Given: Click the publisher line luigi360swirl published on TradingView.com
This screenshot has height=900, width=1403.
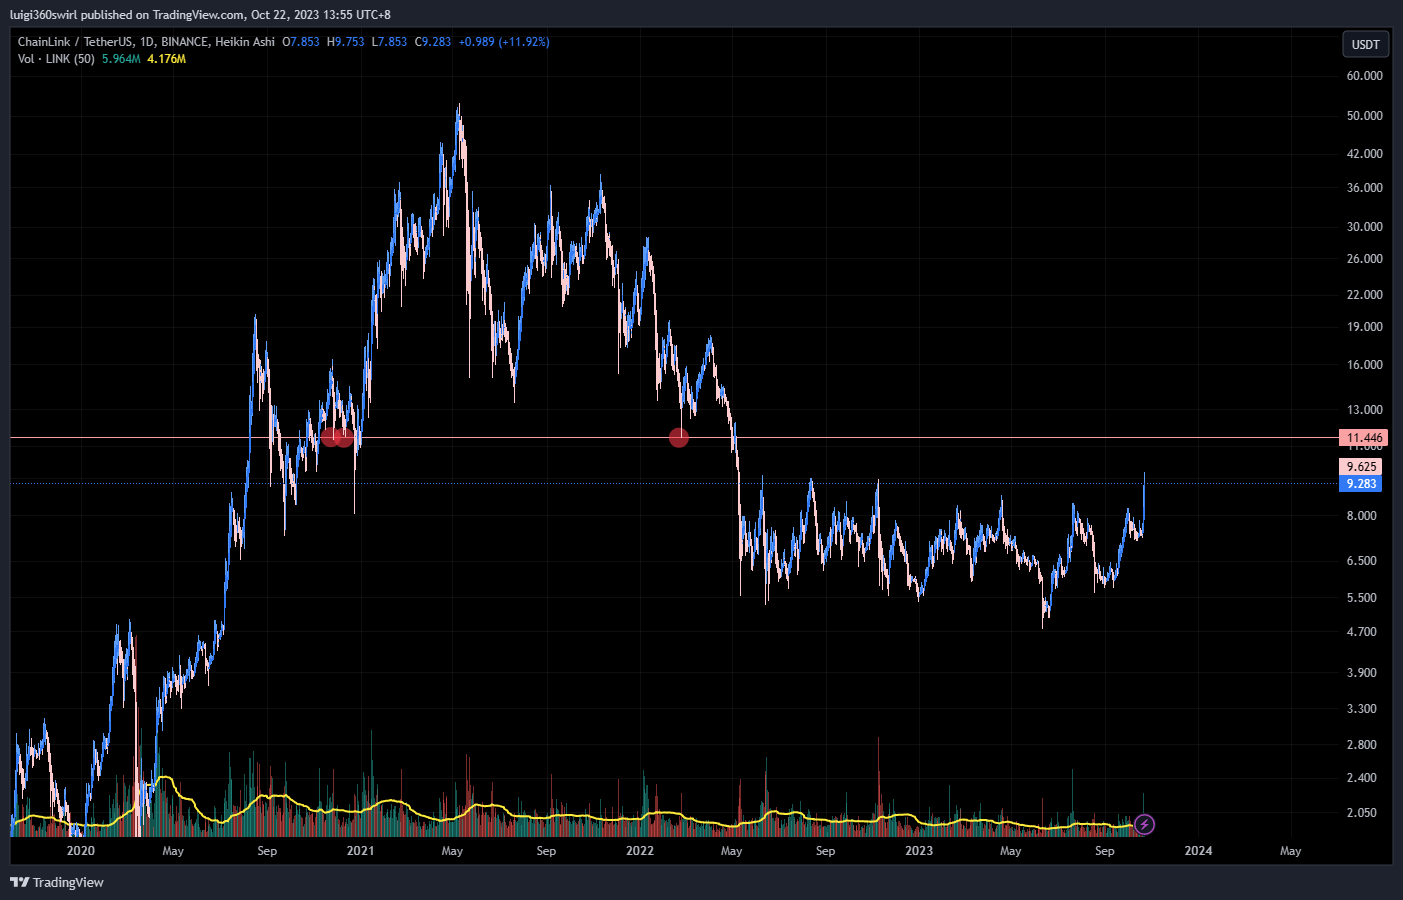Looking at the screenshot, I should pos(127,15).
